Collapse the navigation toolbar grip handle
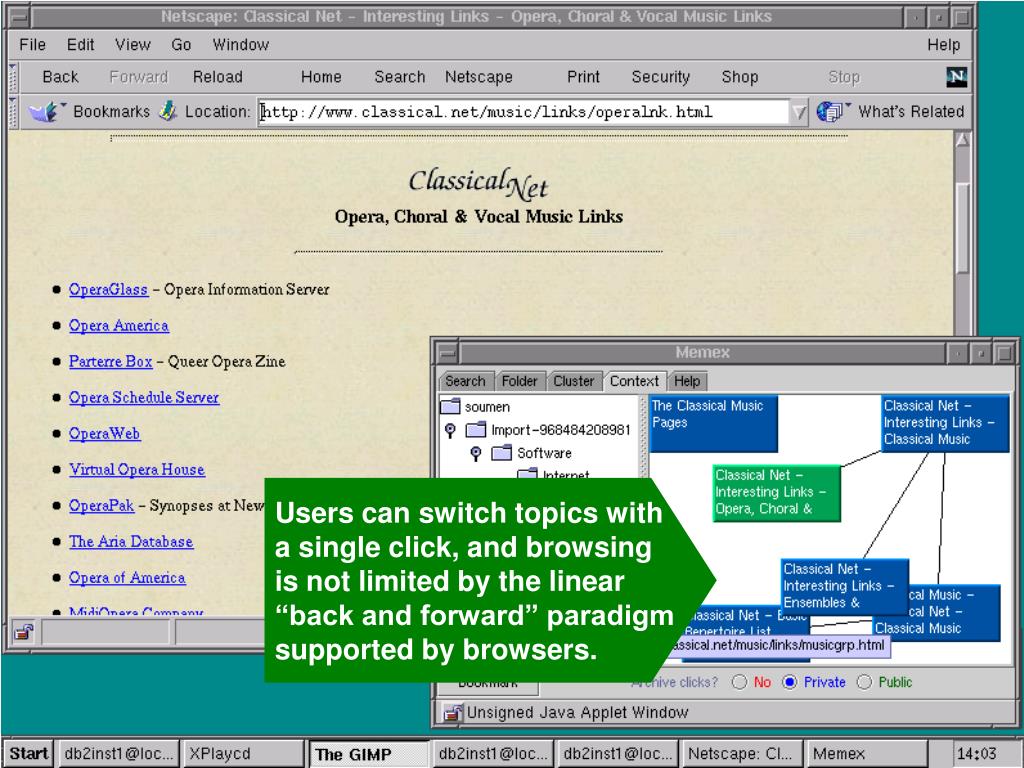The width and height of the screenshot is (1024, 768). pos(13,77)
